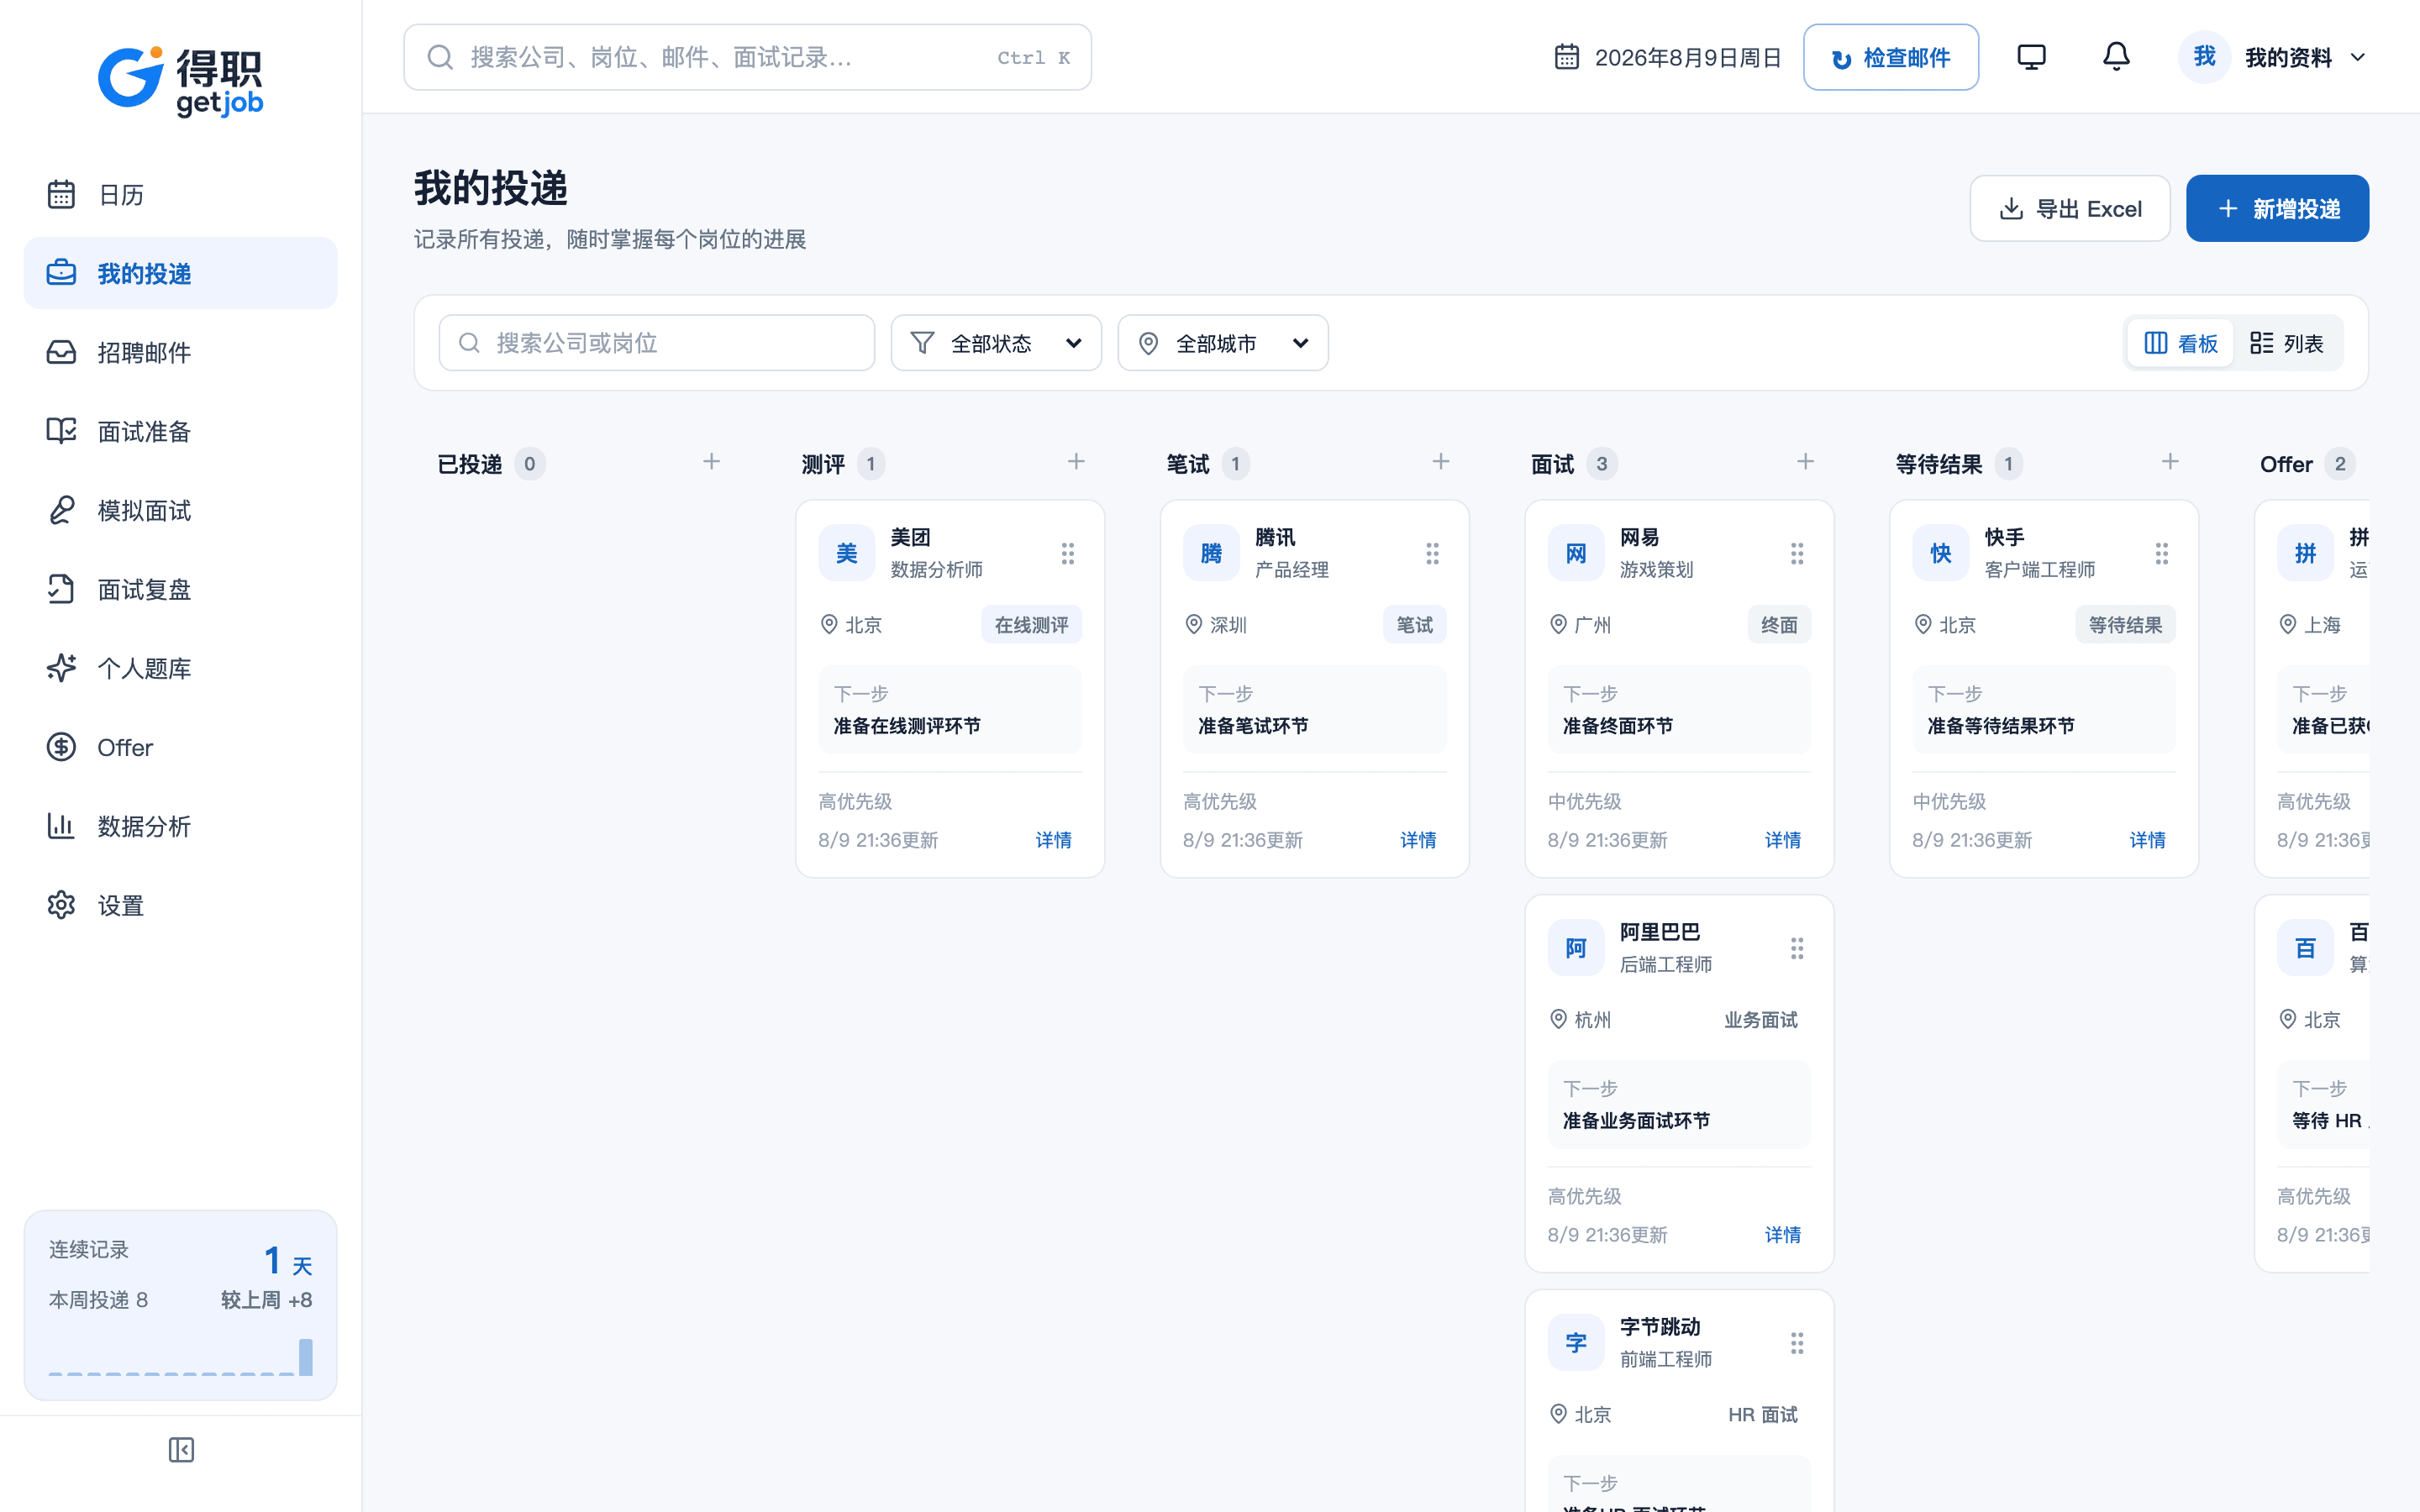Click 笔试 status tag on 腾讯 card
Image resolution: width=2420 pixels, height=1512 pixels.
(1415, 625)
